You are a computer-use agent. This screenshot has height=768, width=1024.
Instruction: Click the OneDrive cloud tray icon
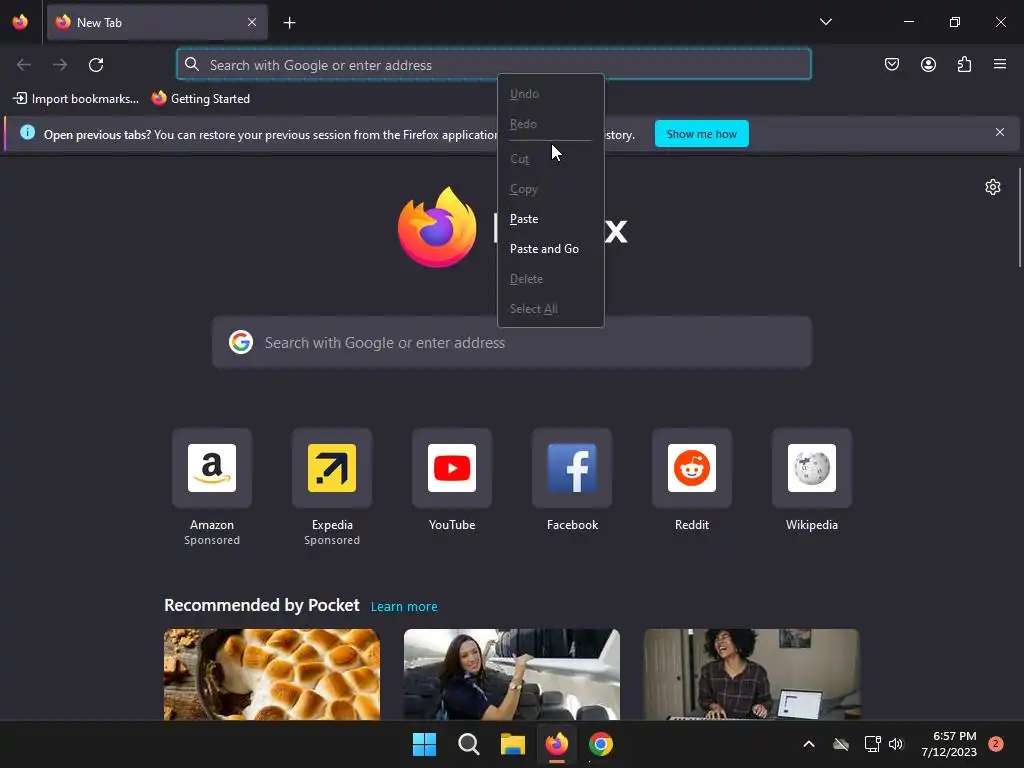tap(841, 744)
